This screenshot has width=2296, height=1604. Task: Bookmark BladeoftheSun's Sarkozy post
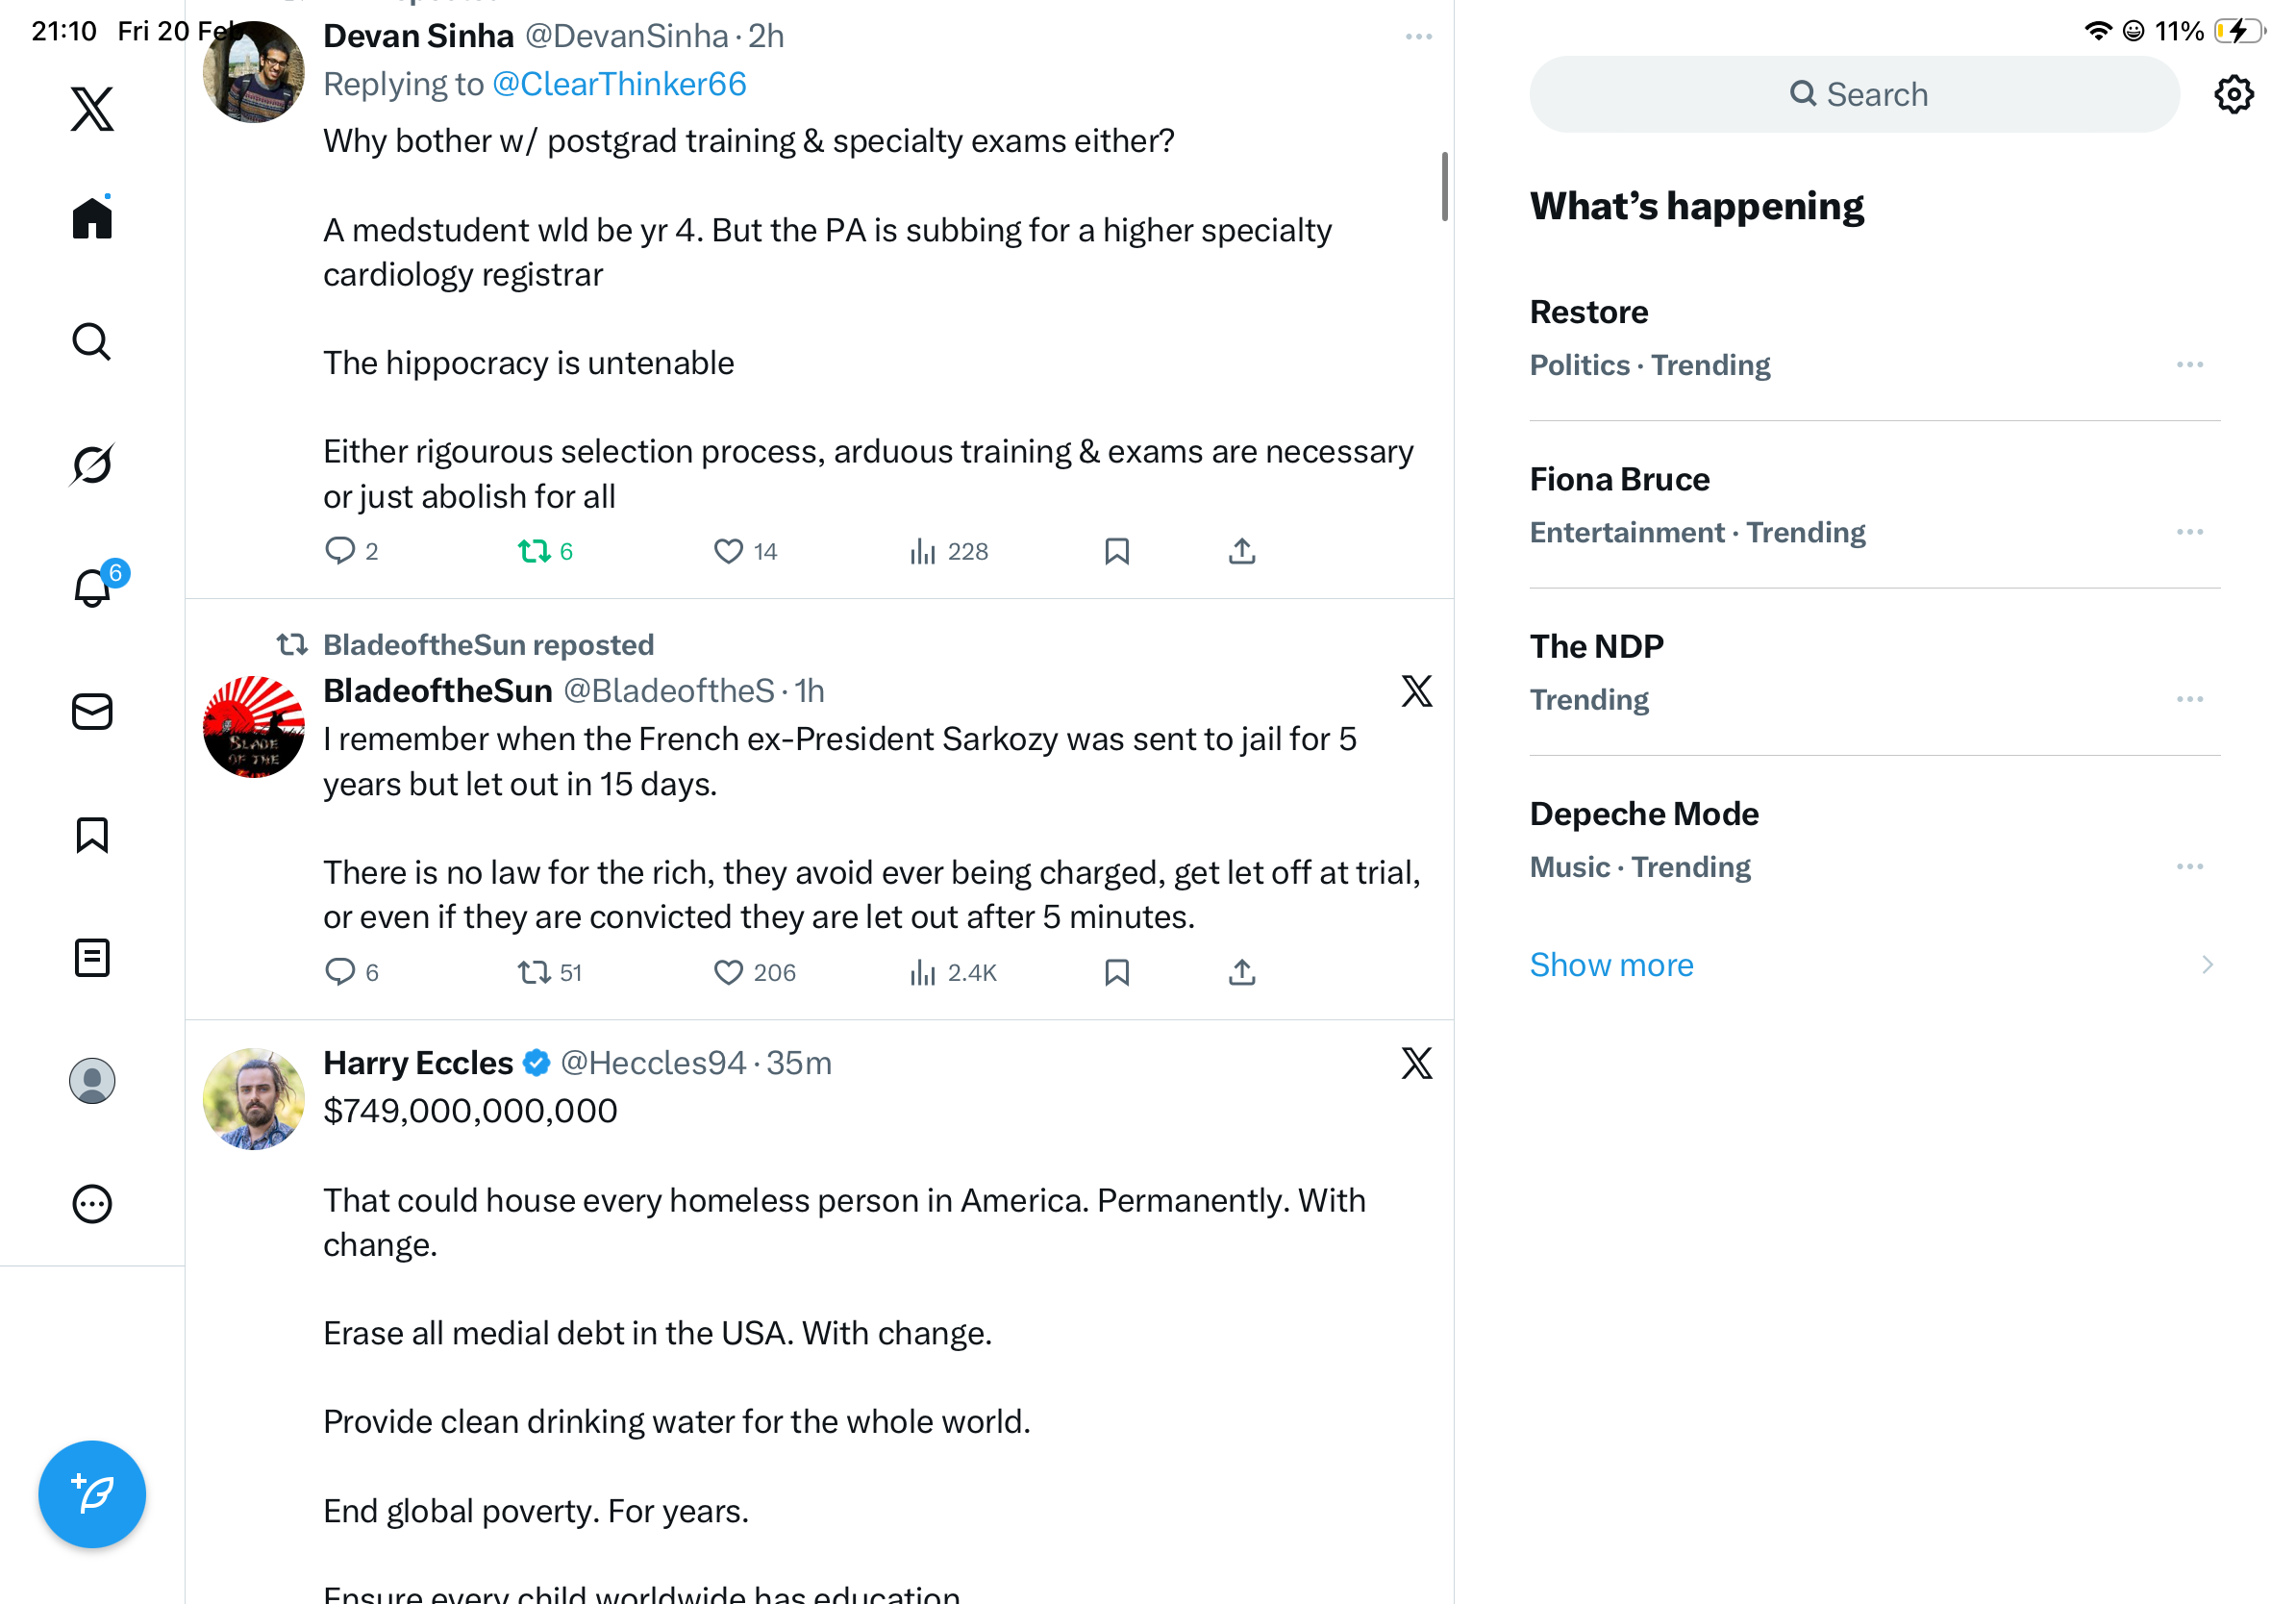[1117, 972]
